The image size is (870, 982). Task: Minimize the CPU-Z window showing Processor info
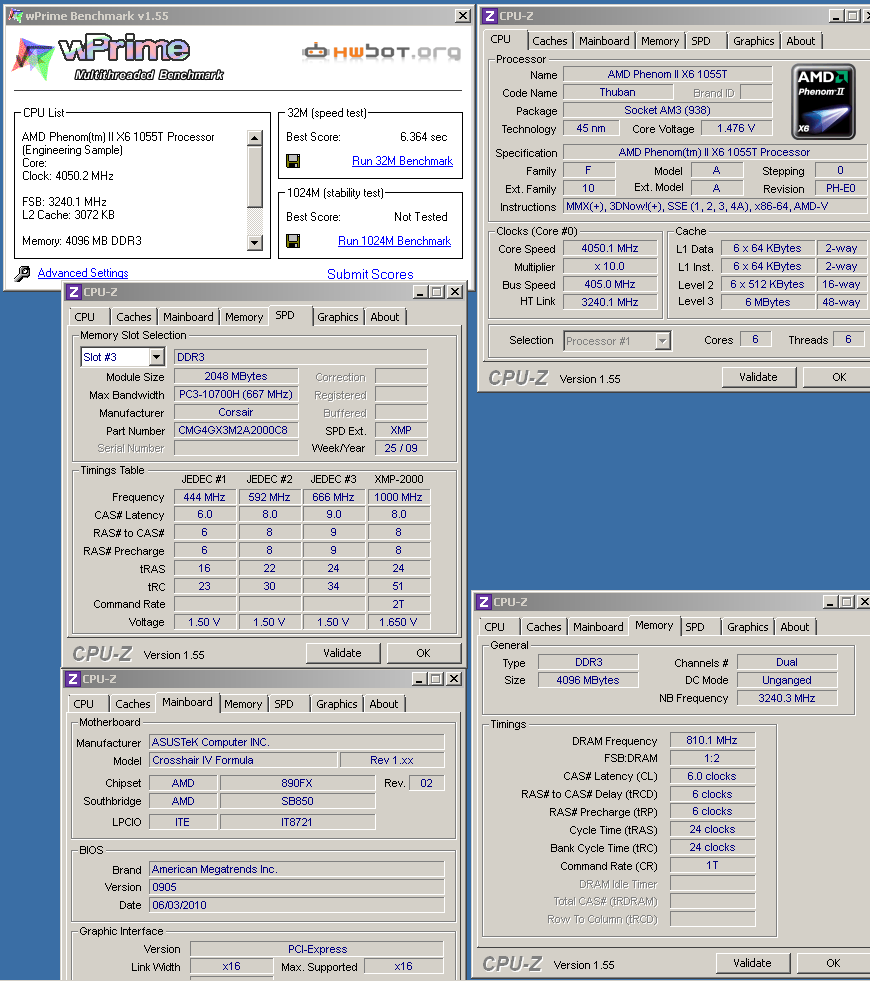coord(836,16)
